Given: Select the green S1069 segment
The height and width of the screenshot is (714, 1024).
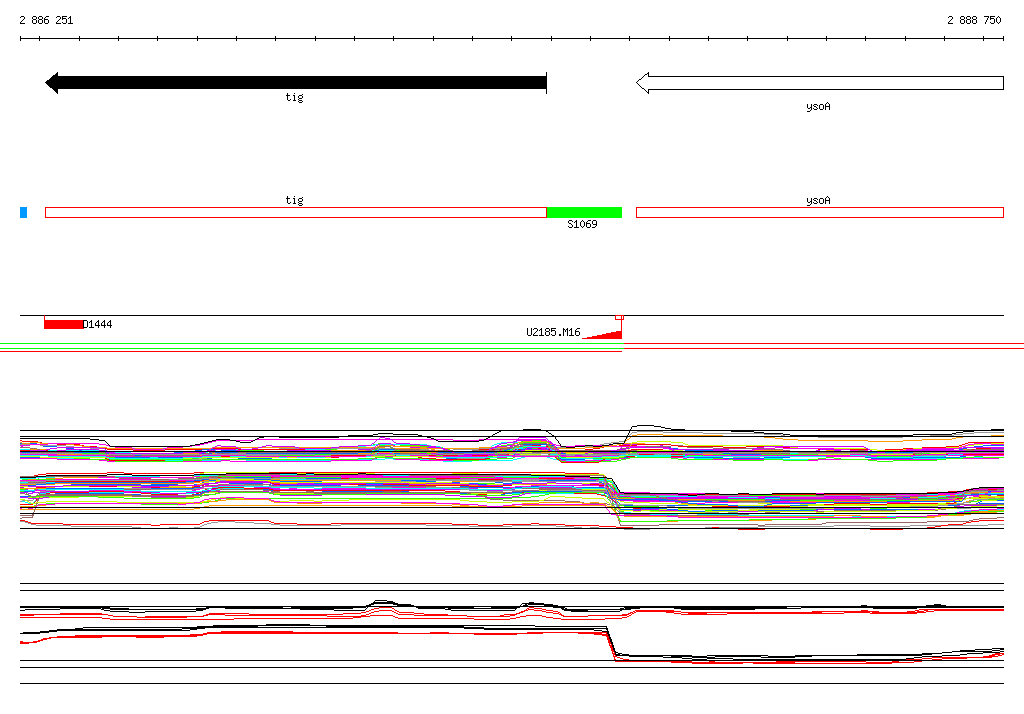Looking at the screenshot, I should (x=584, y=212).
